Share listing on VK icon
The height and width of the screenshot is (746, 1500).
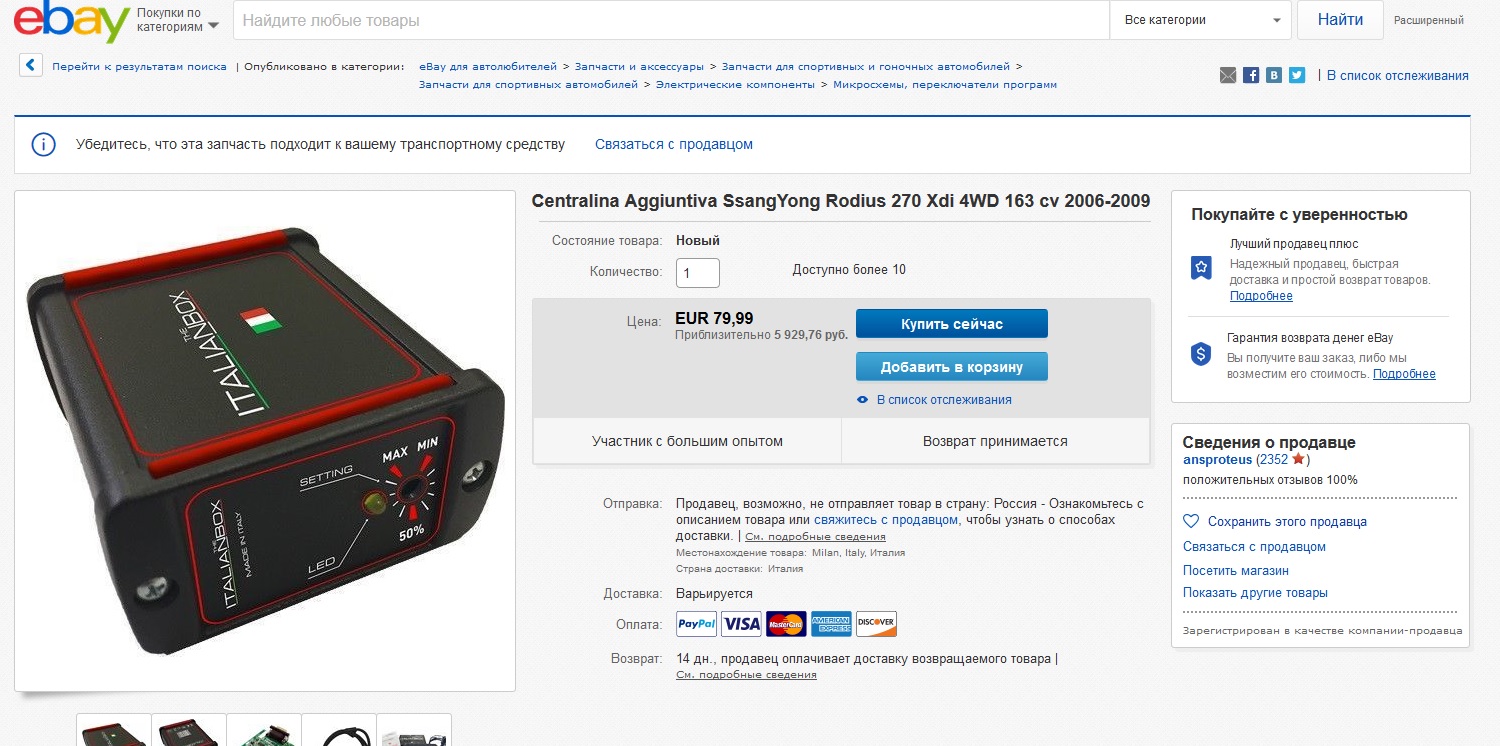click(x=1274, y=75)
